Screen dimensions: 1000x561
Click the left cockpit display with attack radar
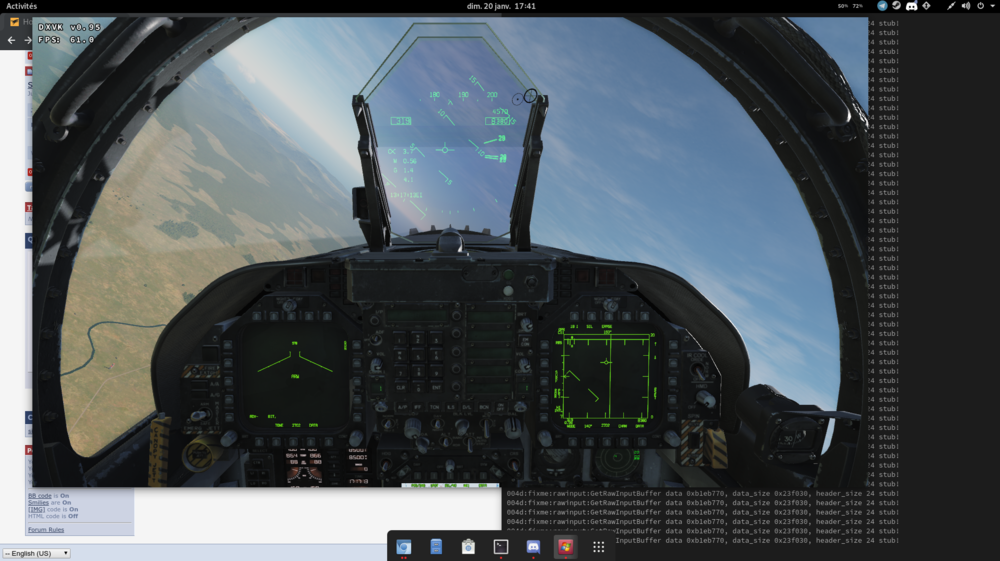tap(295, 377)
